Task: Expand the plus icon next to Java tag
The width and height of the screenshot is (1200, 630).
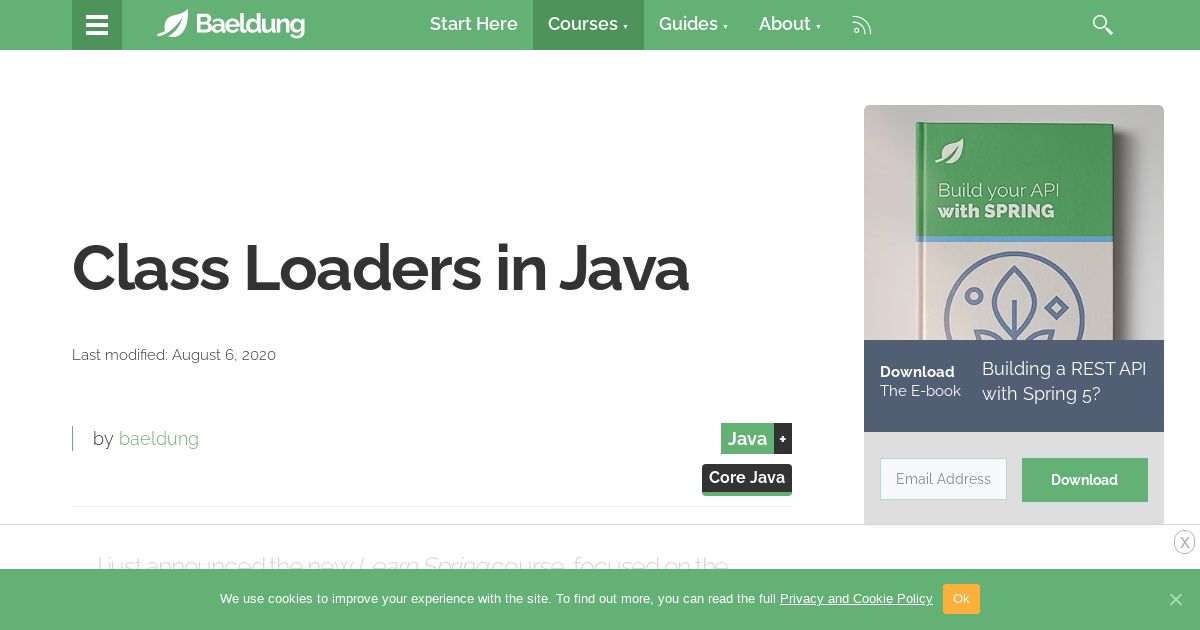Action: (x=783, y=438)
